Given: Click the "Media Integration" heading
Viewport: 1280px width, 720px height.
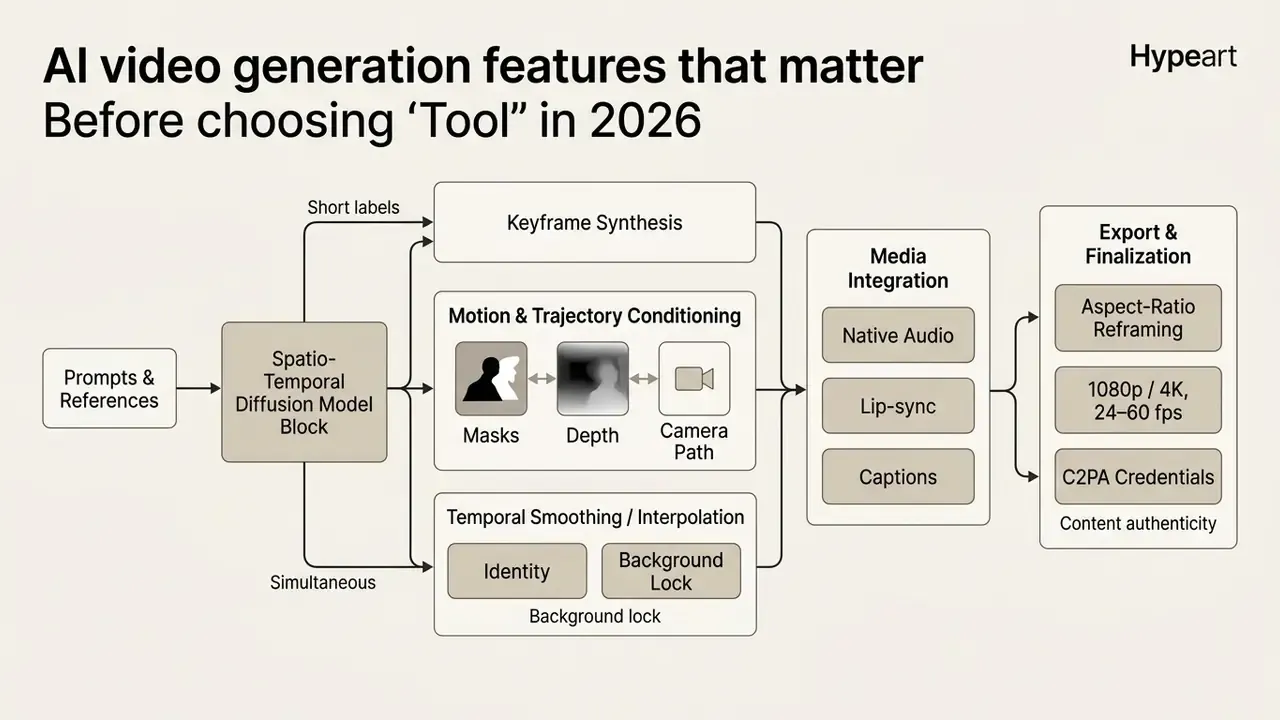Looking at the screenshot, I should [898, 268].
